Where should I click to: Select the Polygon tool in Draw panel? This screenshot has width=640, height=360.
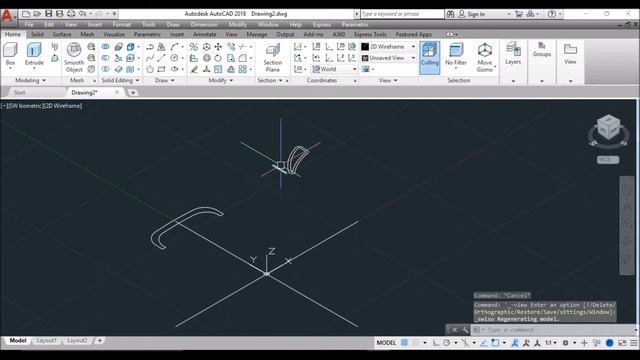point(150,69)
